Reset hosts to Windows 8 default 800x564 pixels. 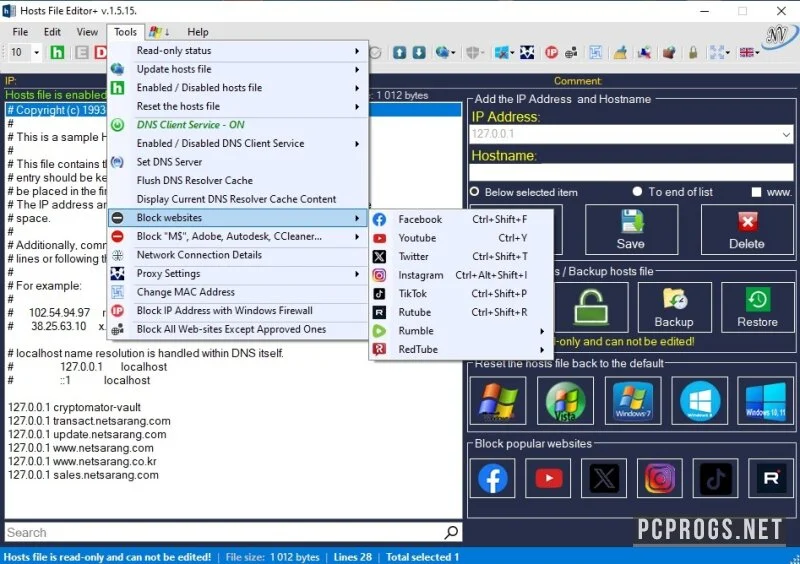click(699, 401)
